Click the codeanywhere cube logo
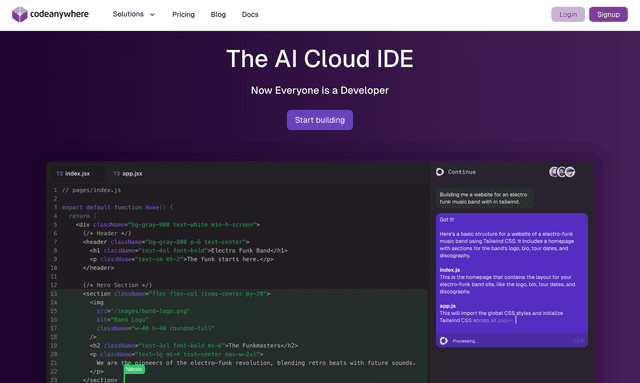 tap(19, 14)
